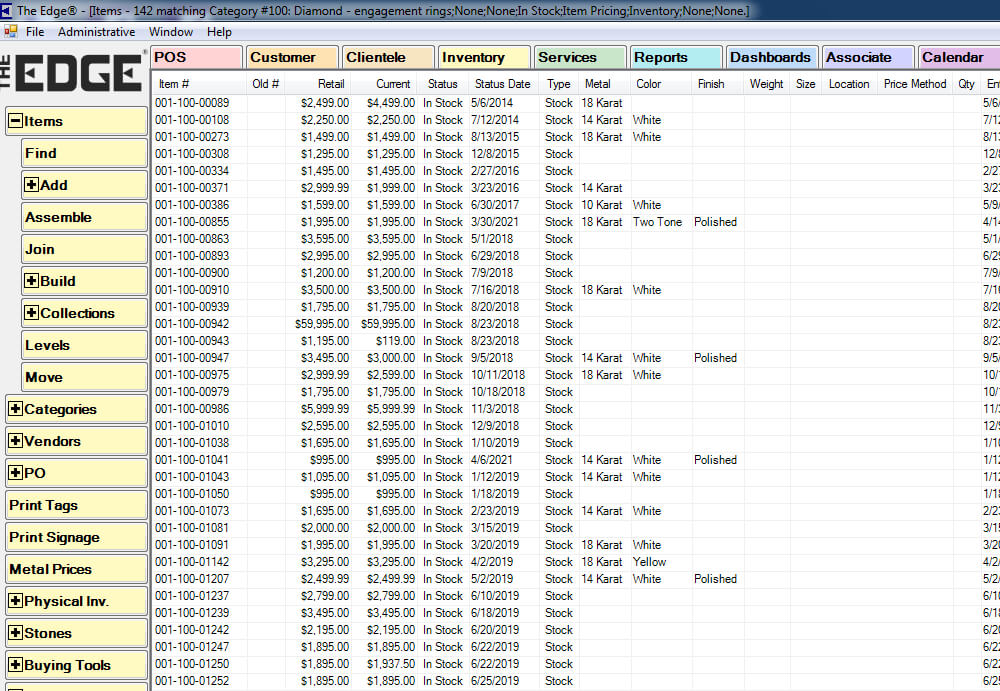Sort by the Weight column header
The image size is (1000, 691).
click(x=767, y=84)
